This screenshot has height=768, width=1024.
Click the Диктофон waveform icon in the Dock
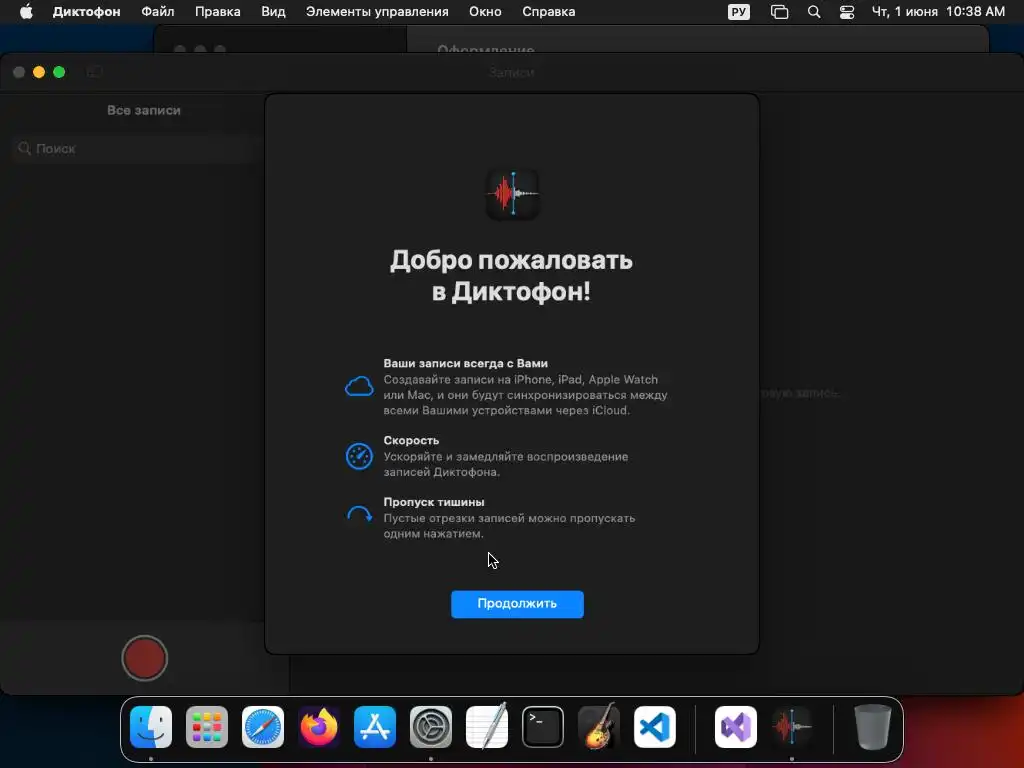[x=792, y=727]
